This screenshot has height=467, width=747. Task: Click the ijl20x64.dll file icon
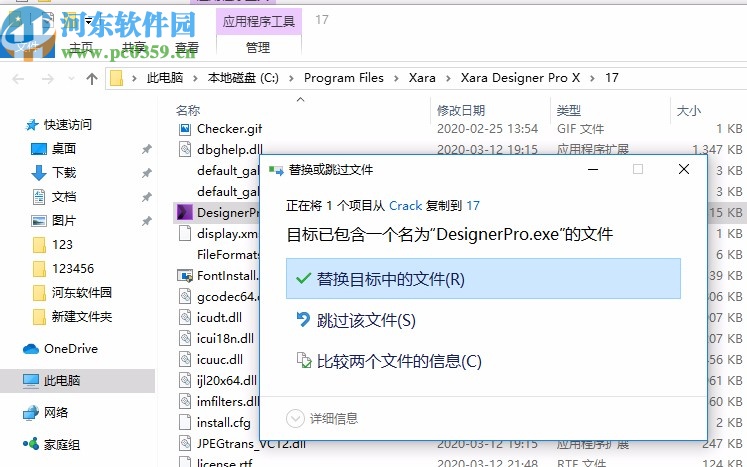pyautogui.click(x=185, y=380)
